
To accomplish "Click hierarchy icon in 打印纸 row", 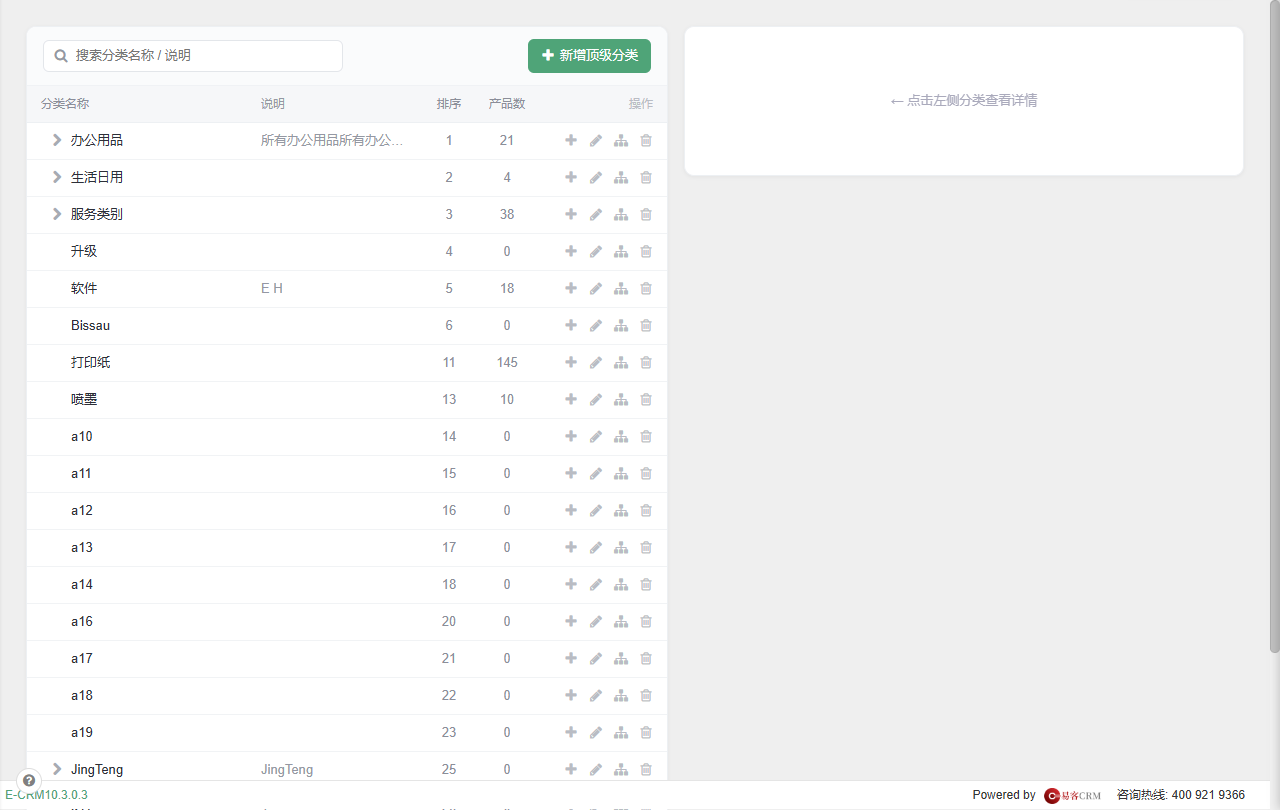I will pyautogui.click(x=621, y=362).
